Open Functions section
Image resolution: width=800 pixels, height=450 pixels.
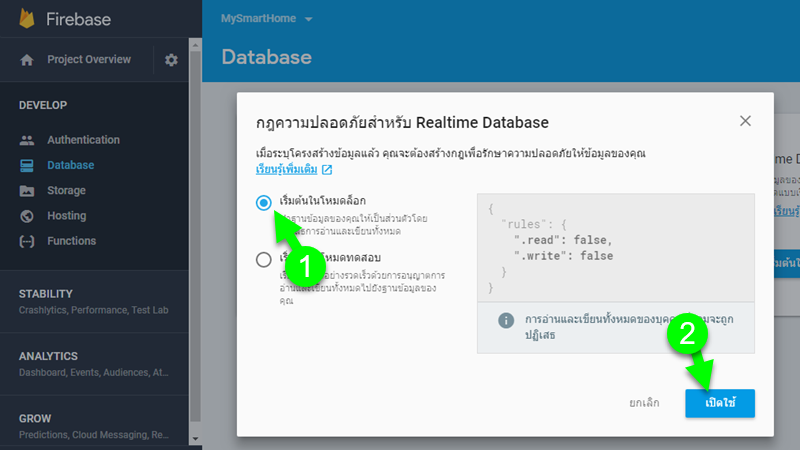coord(71,241)
